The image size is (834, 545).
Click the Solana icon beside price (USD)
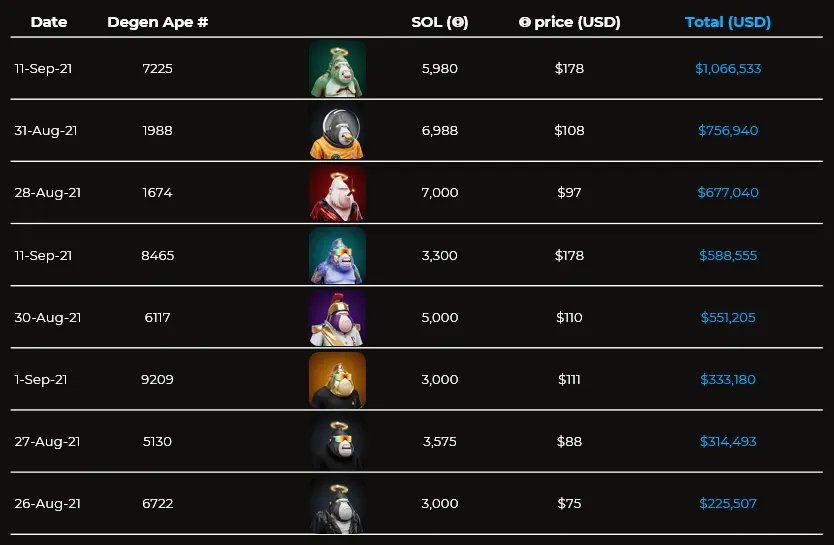point(525,22)
